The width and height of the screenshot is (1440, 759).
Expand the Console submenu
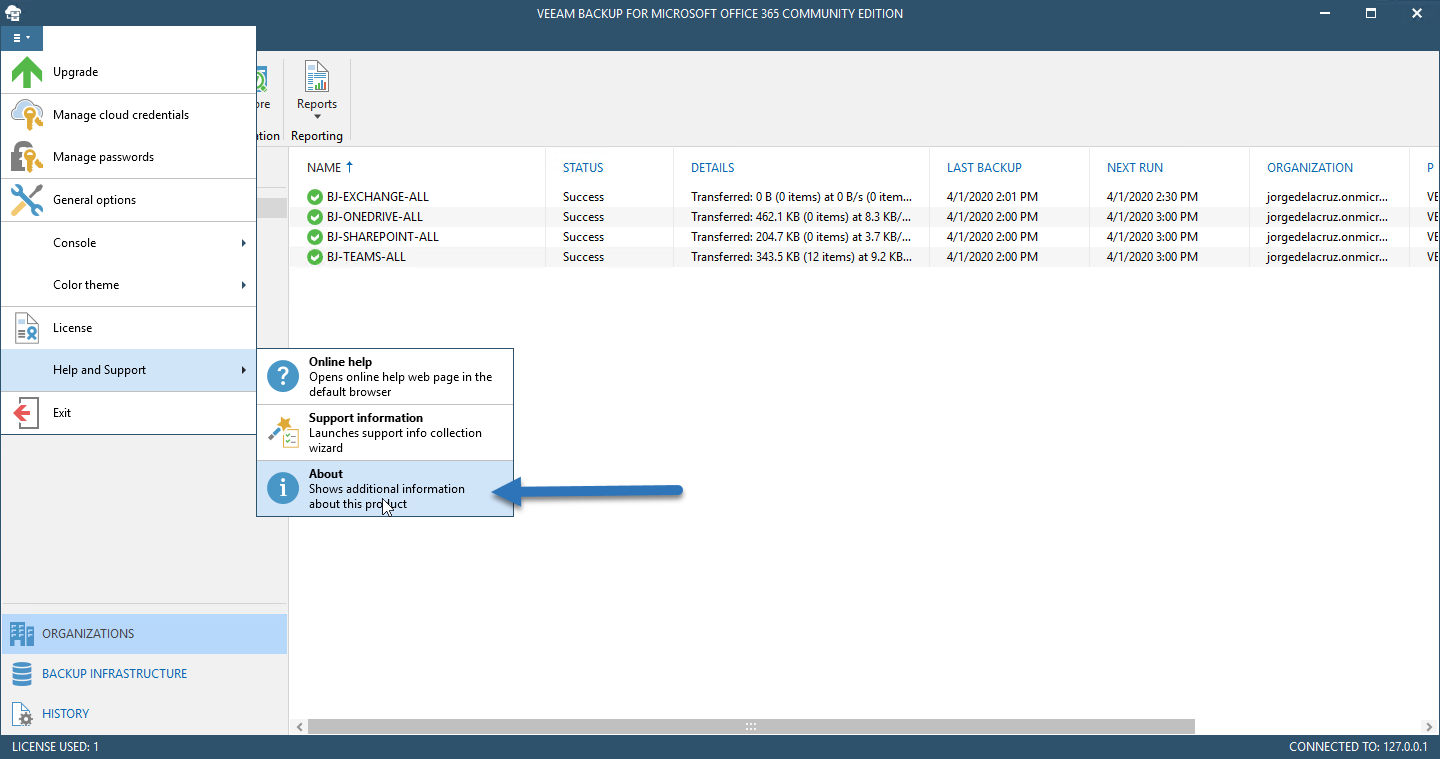click(128, 243)
